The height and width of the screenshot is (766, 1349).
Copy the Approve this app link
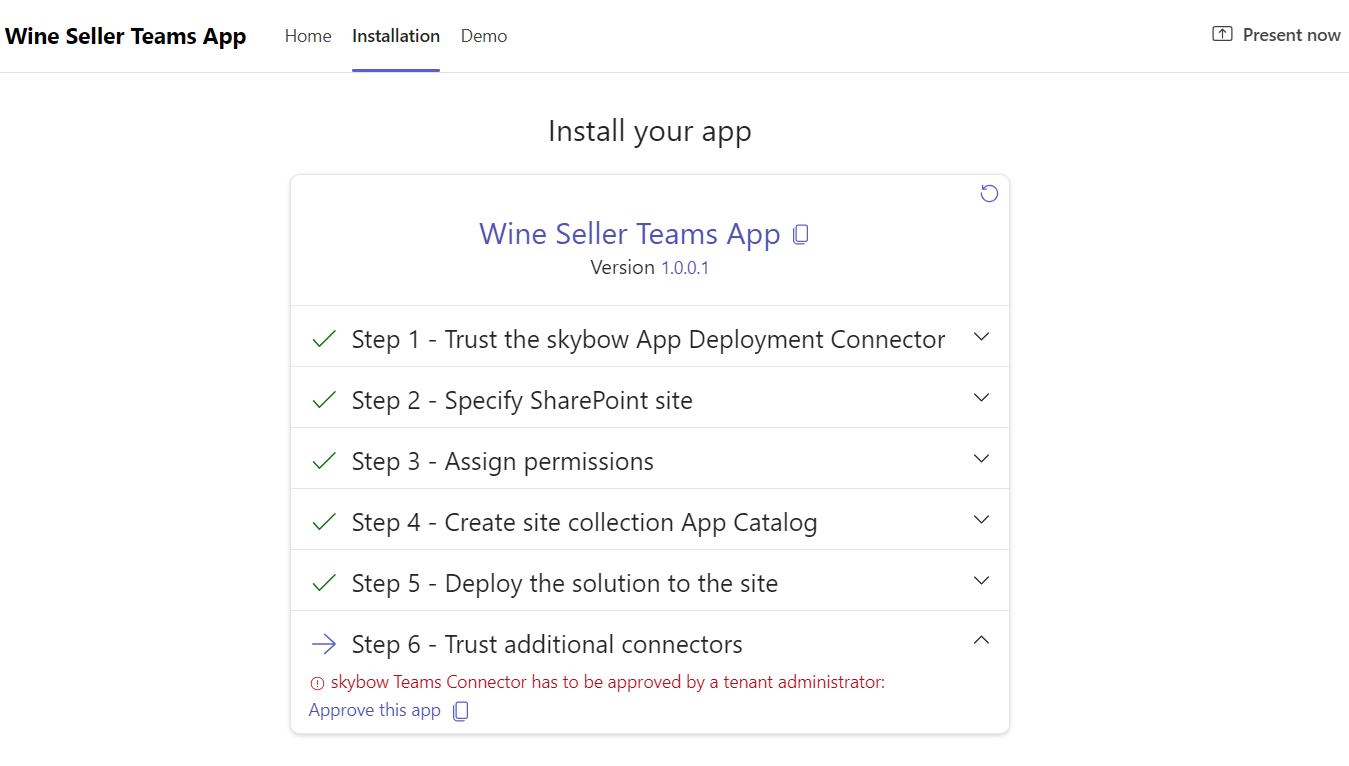[461, 711]
